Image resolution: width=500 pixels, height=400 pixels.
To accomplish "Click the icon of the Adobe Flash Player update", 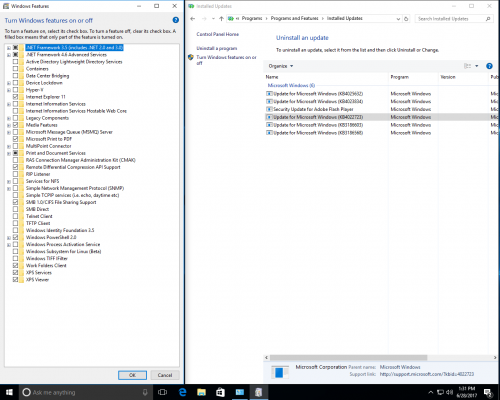I will point(269,109).
